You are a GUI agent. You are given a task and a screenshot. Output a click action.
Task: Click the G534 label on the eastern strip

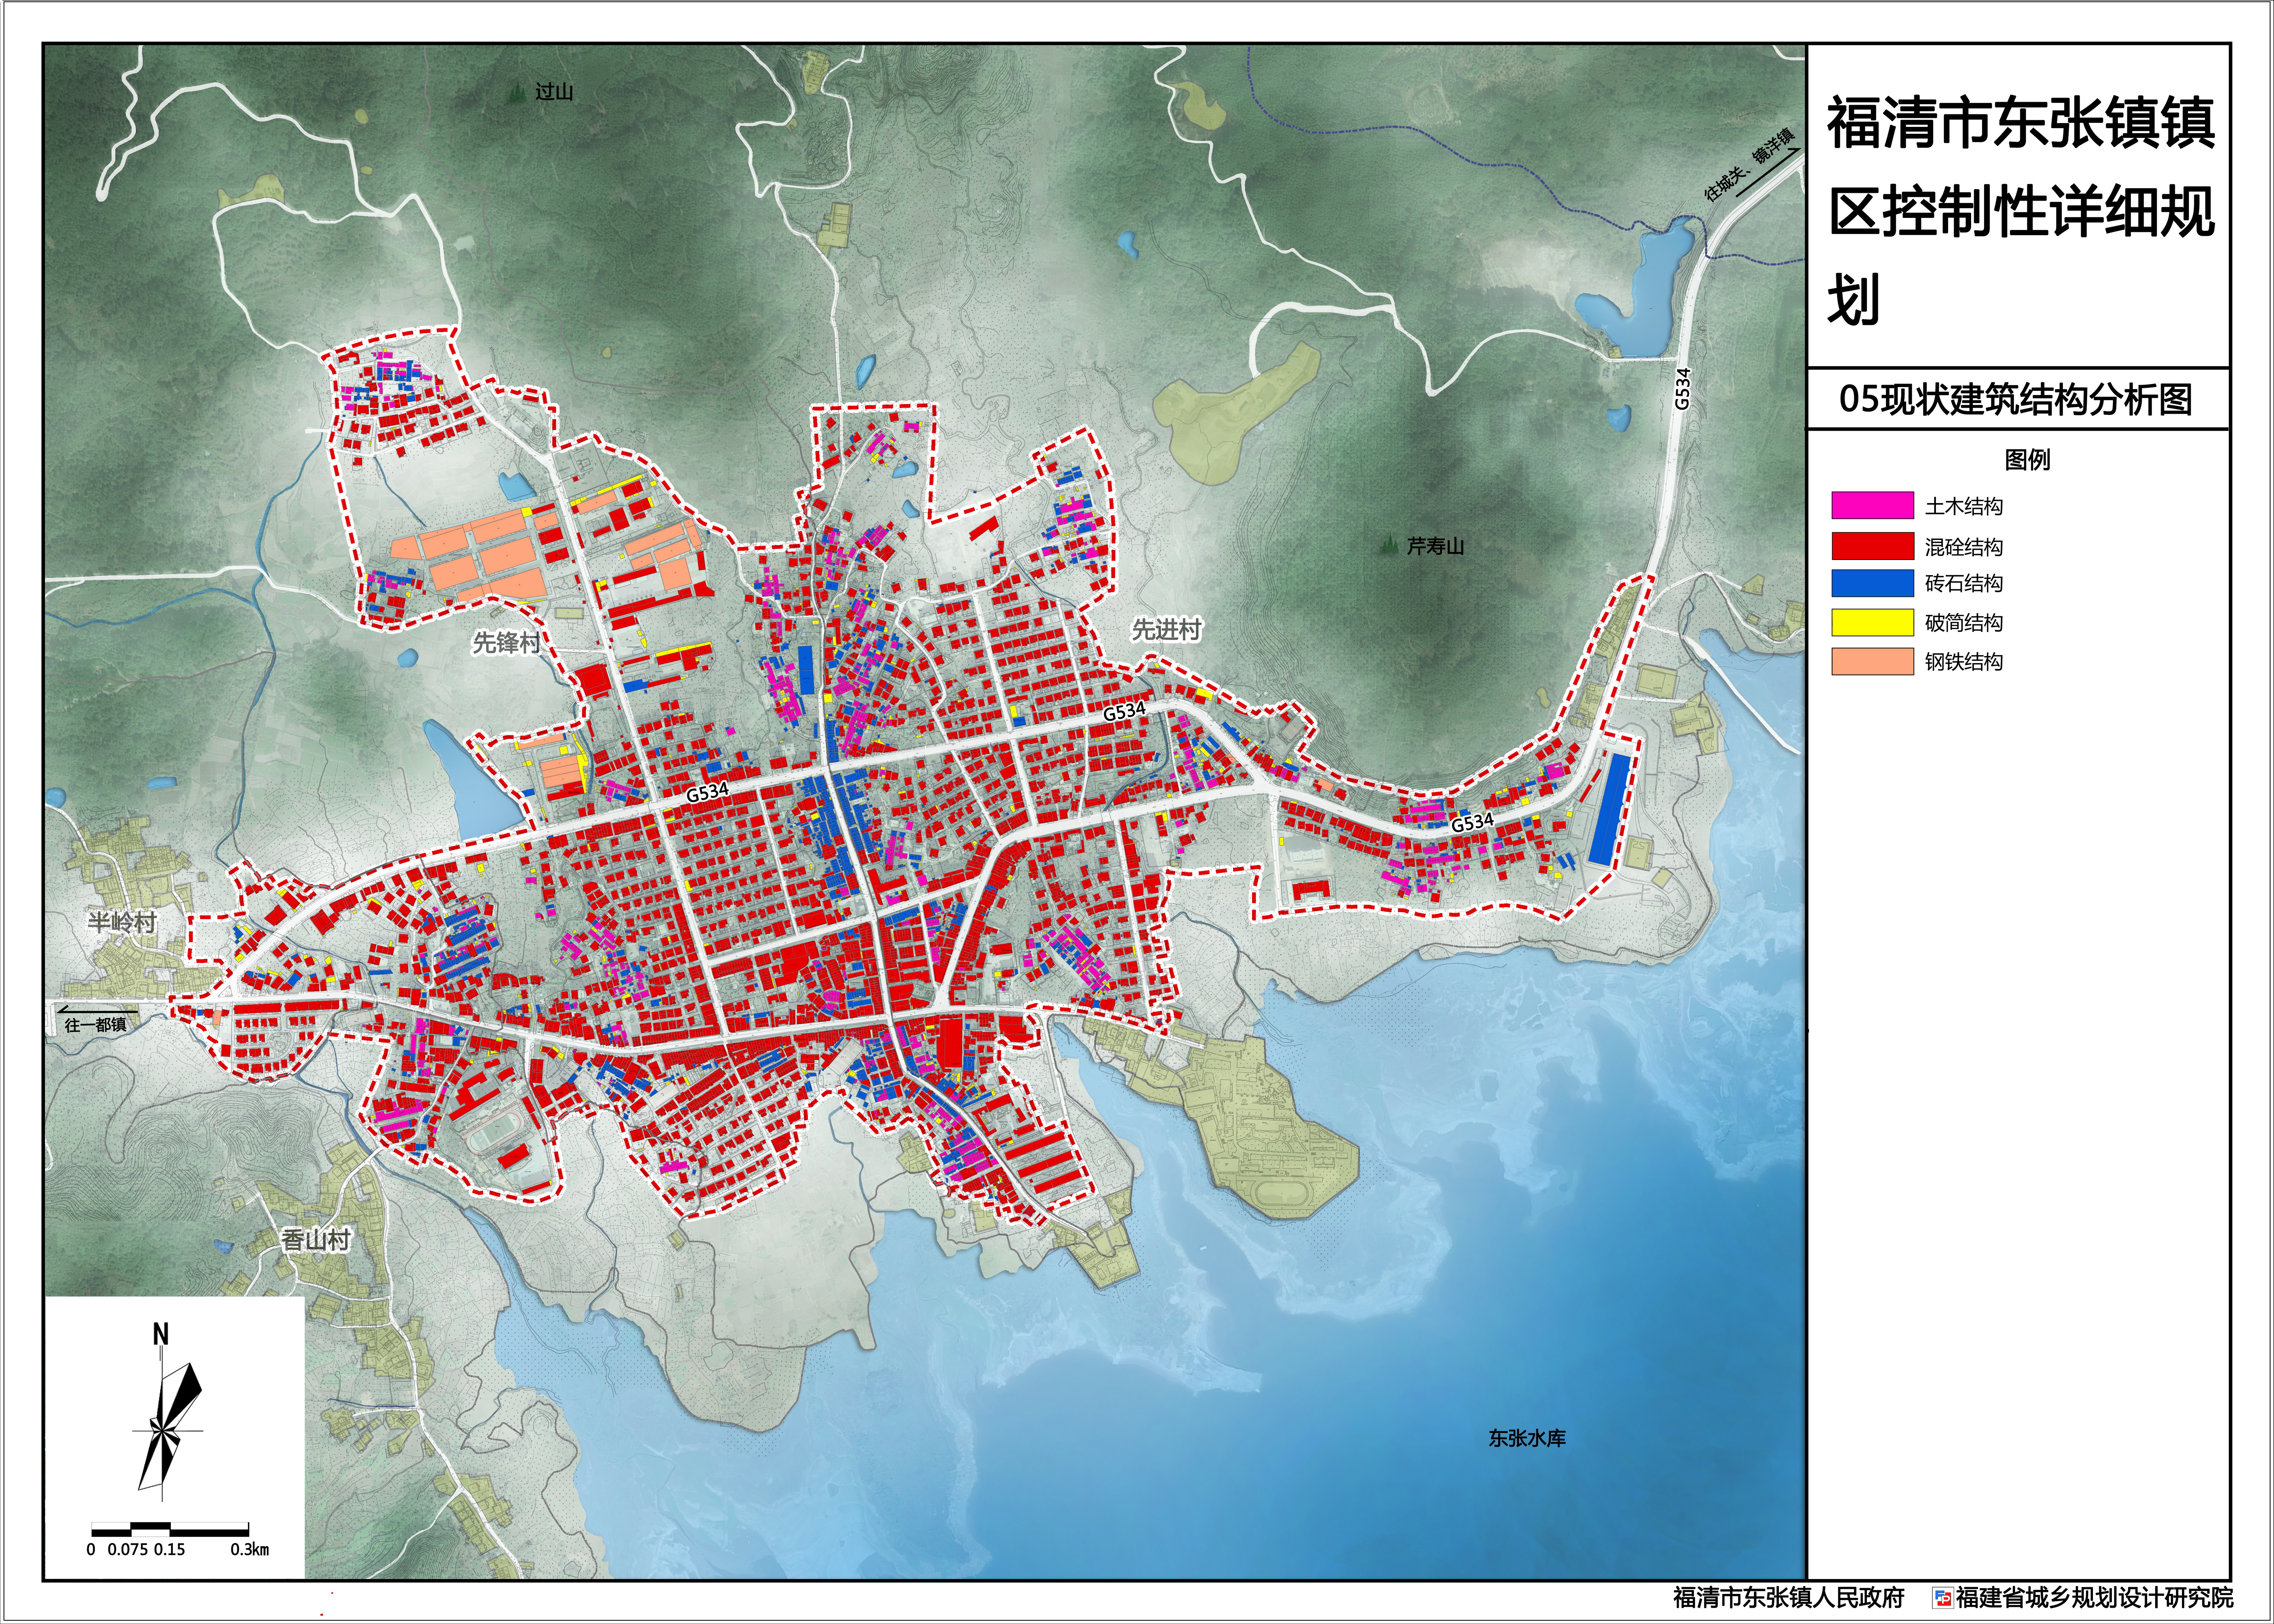pos(1472,823)
